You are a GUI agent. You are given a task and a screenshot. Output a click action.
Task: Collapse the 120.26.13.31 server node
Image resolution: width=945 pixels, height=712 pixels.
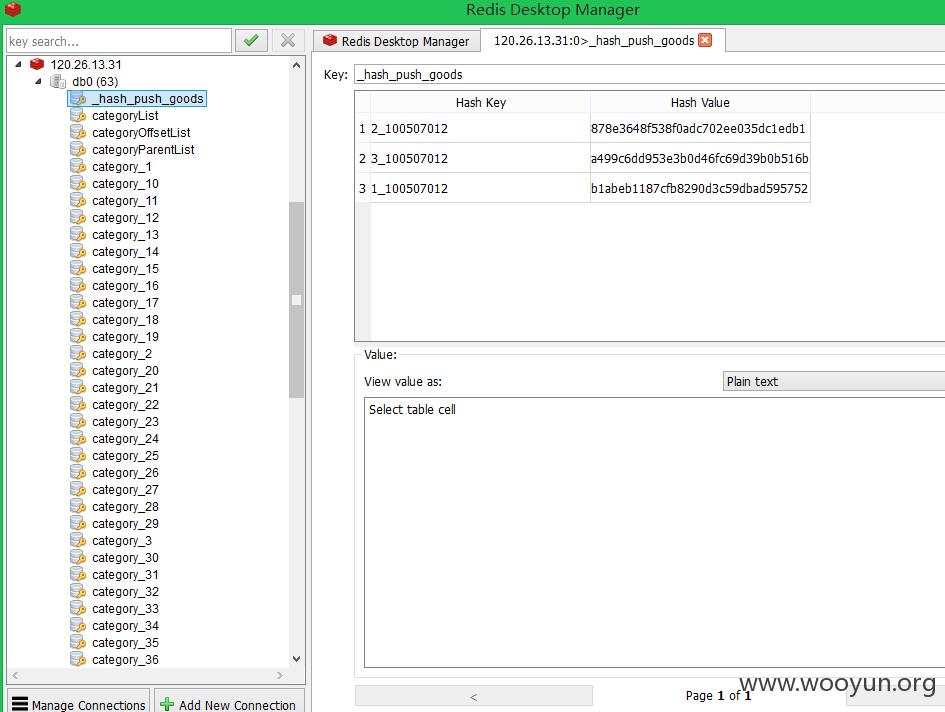pos(18,64)
